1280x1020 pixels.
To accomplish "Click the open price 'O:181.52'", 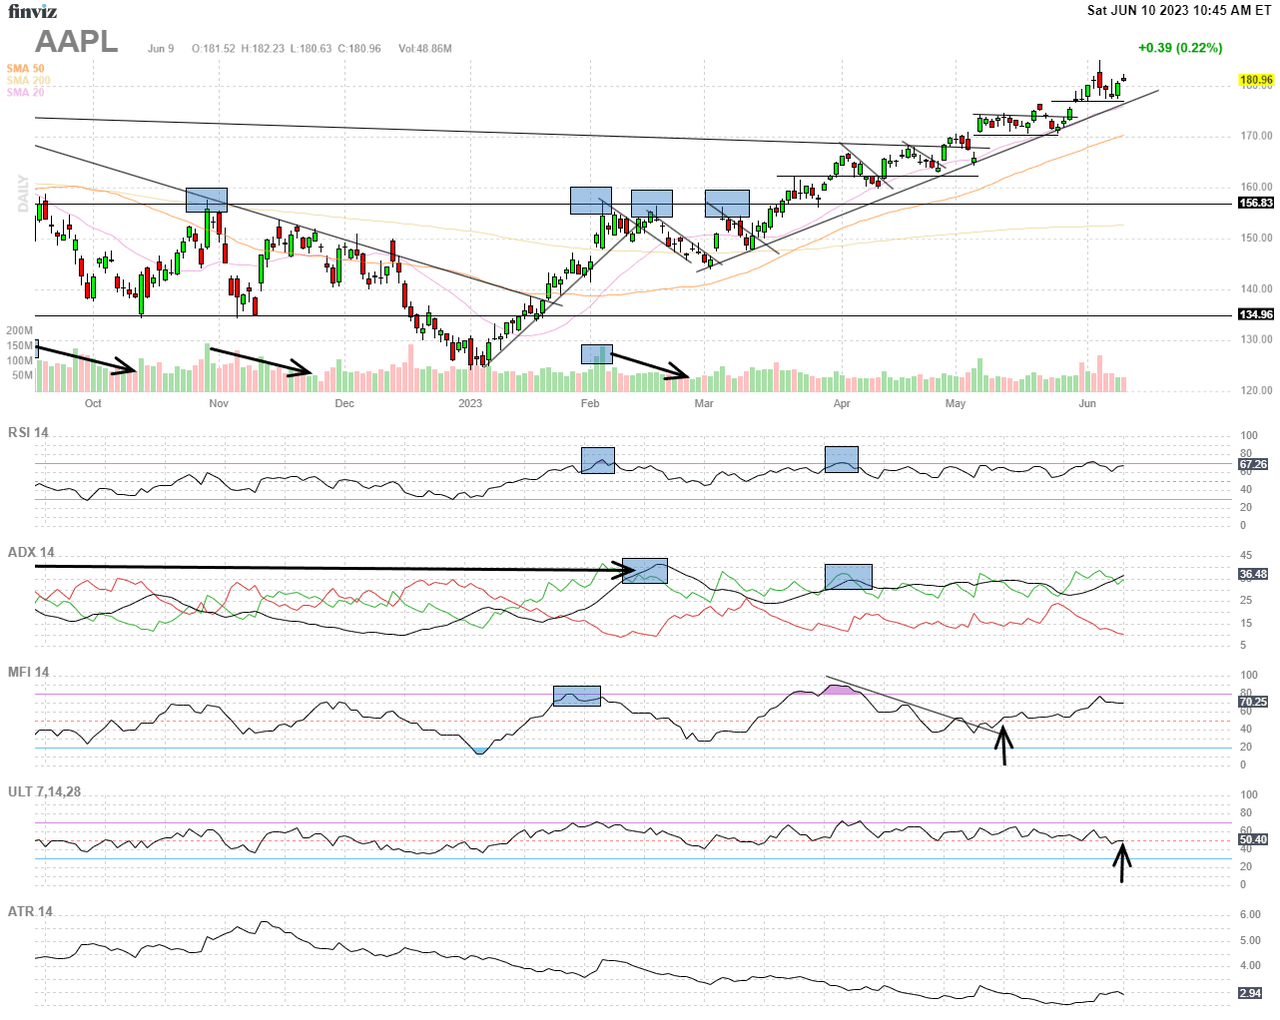I will pos(214,48).
